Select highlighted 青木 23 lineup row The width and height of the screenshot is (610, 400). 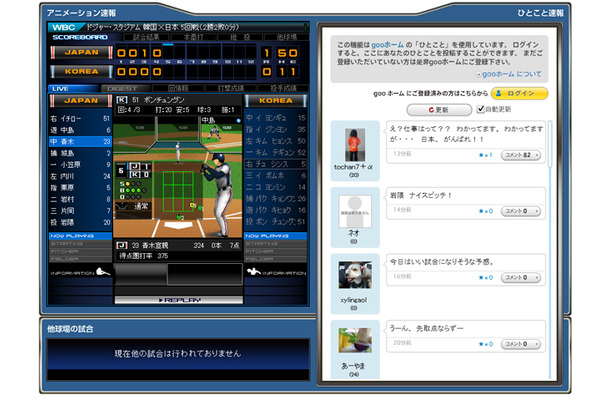(81, 142)
